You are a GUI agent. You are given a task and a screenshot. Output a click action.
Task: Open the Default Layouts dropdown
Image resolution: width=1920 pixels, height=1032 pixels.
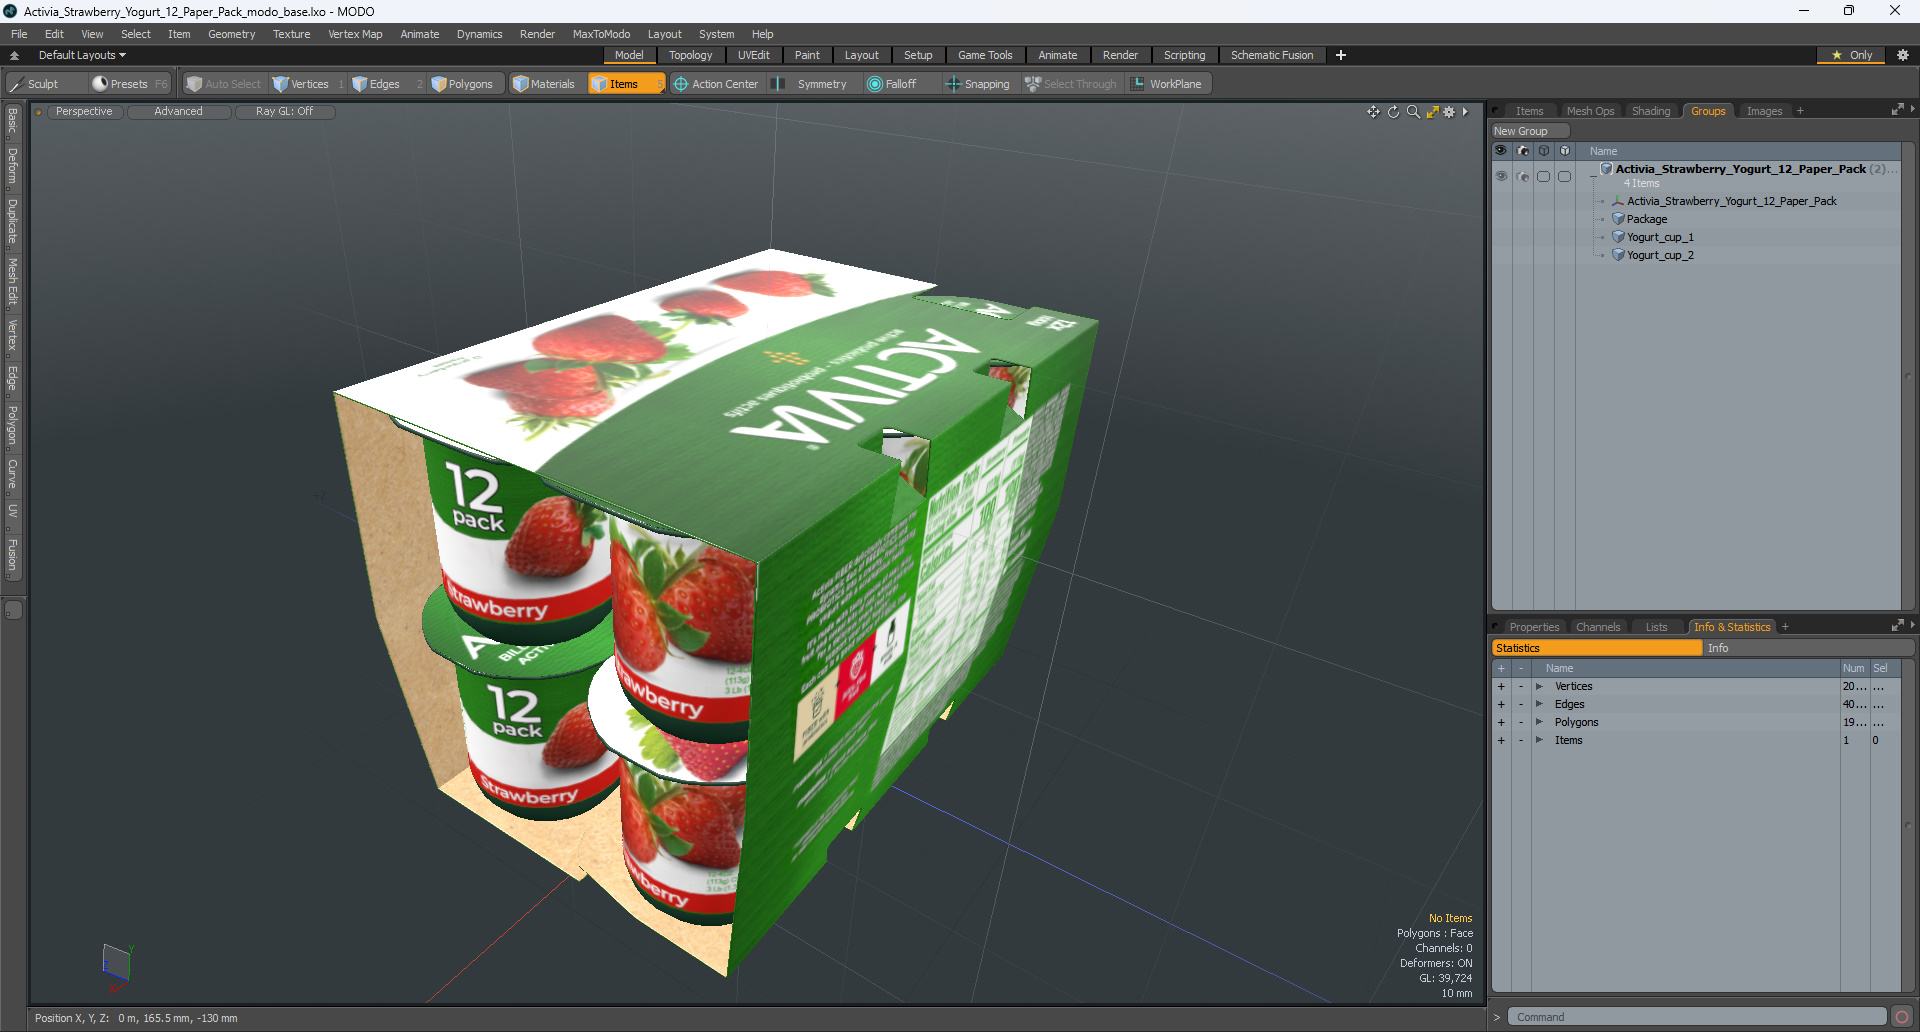(x=82, y=55)
